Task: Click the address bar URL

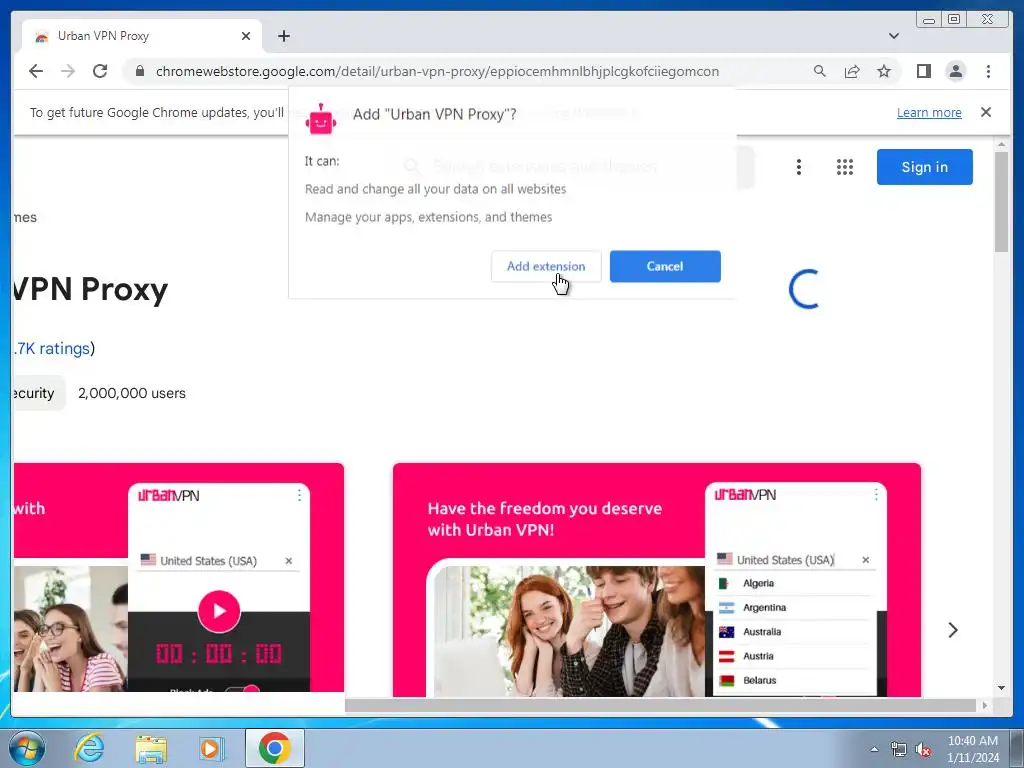Action: pos(437,71)
